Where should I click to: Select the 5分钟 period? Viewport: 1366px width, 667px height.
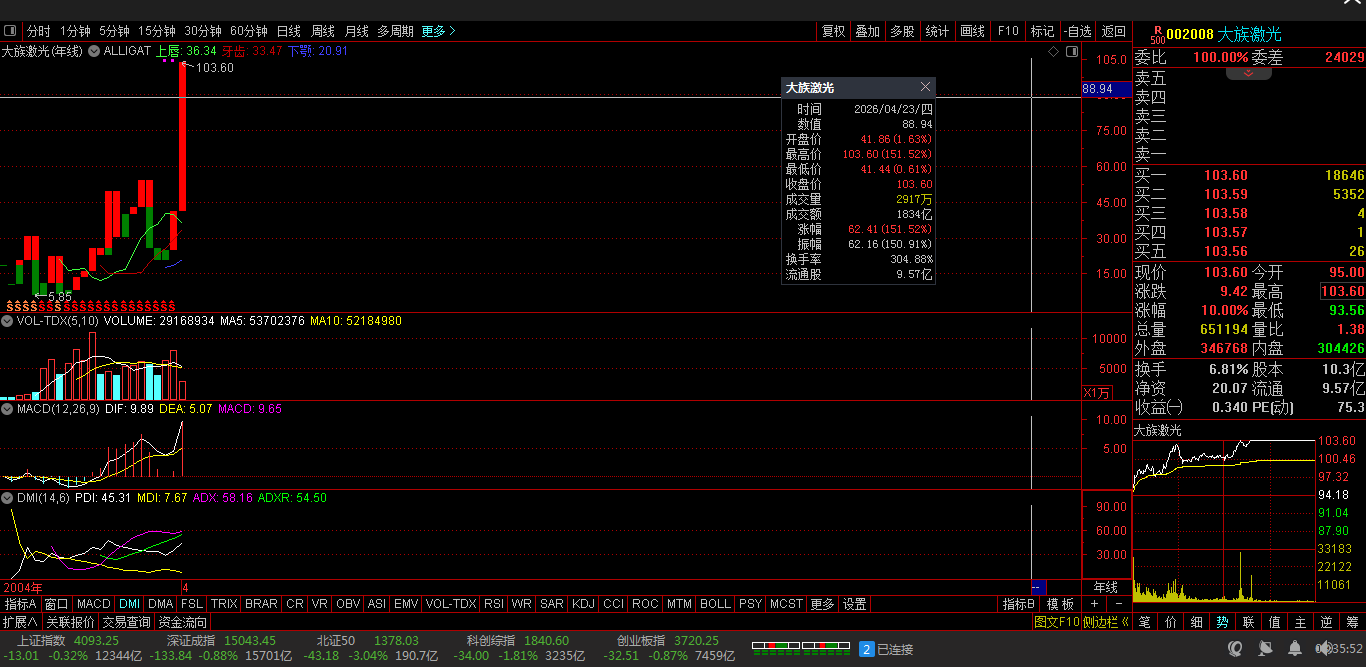(114, 31)
